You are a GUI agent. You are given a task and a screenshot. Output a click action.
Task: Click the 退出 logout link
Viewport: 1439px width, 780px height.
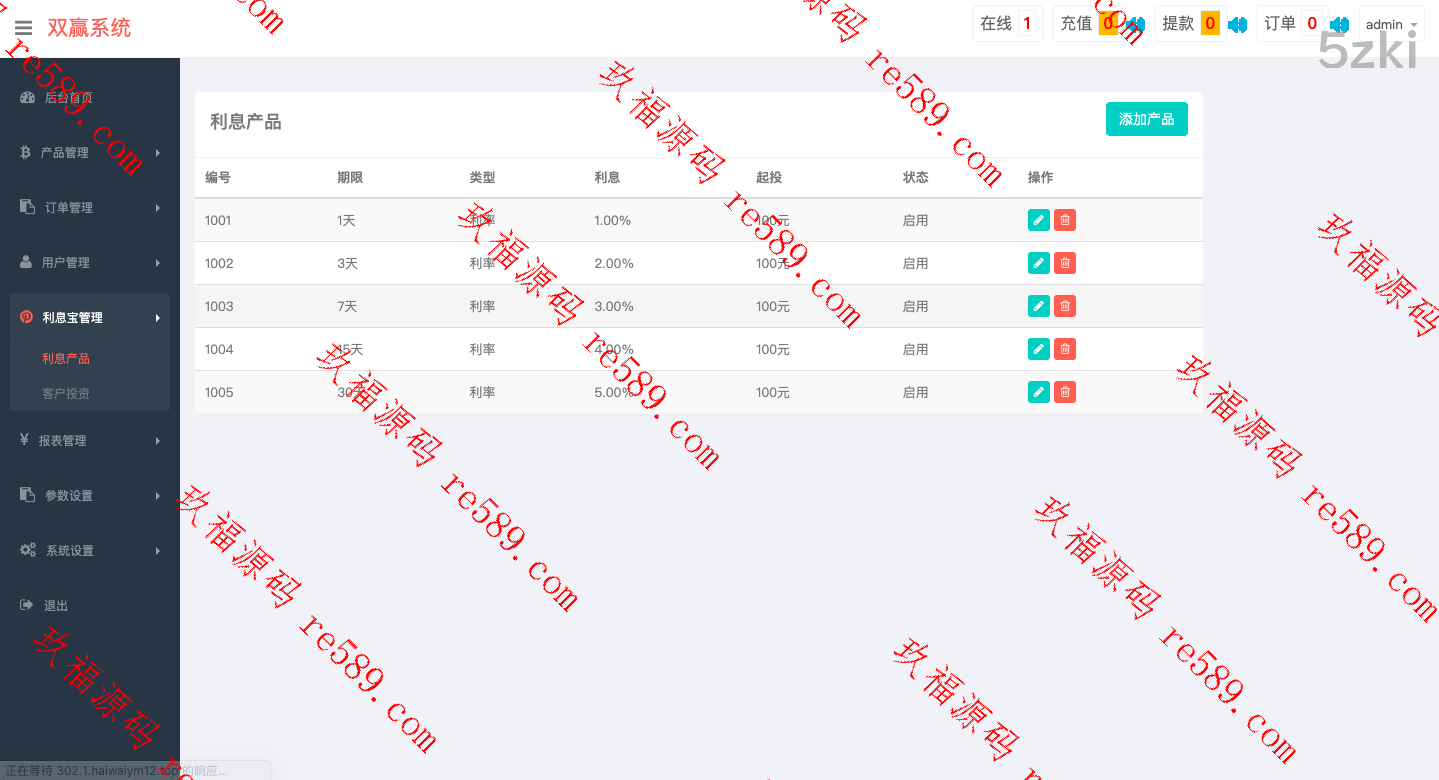56,606
